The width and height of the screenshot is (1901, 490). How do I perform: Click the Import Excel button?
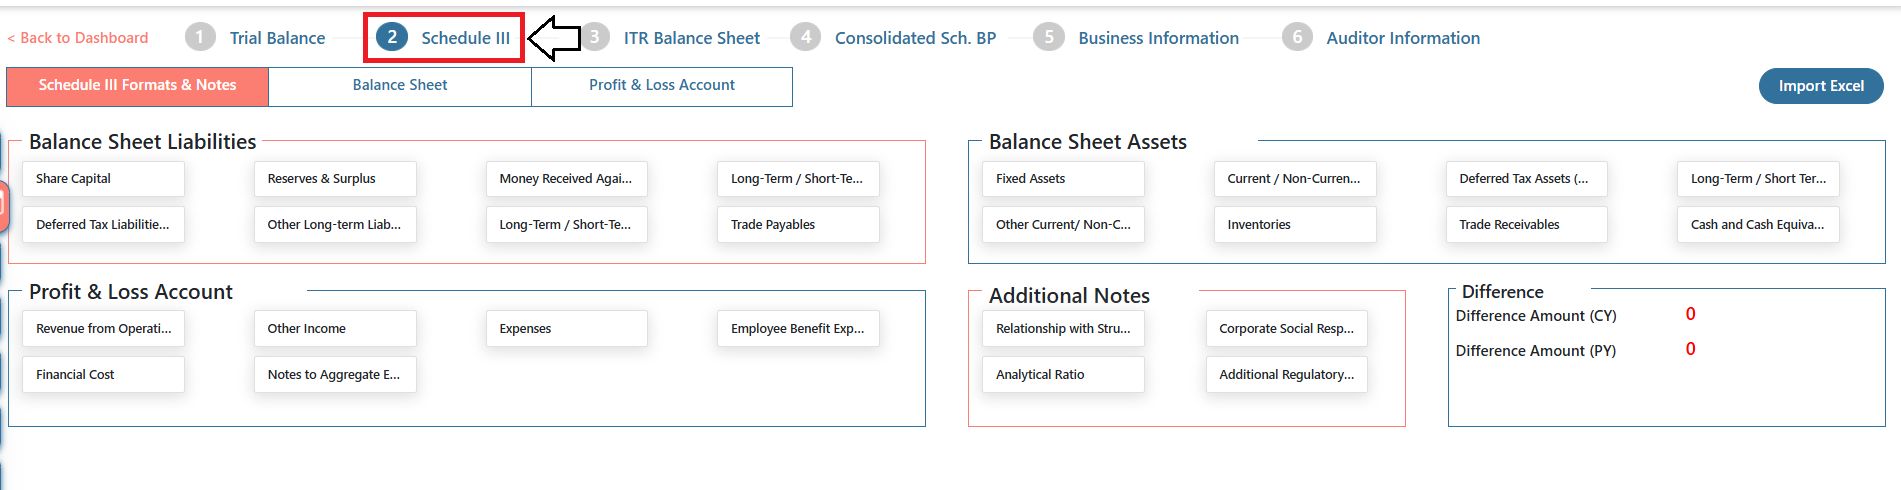[x=1820, y=86]
